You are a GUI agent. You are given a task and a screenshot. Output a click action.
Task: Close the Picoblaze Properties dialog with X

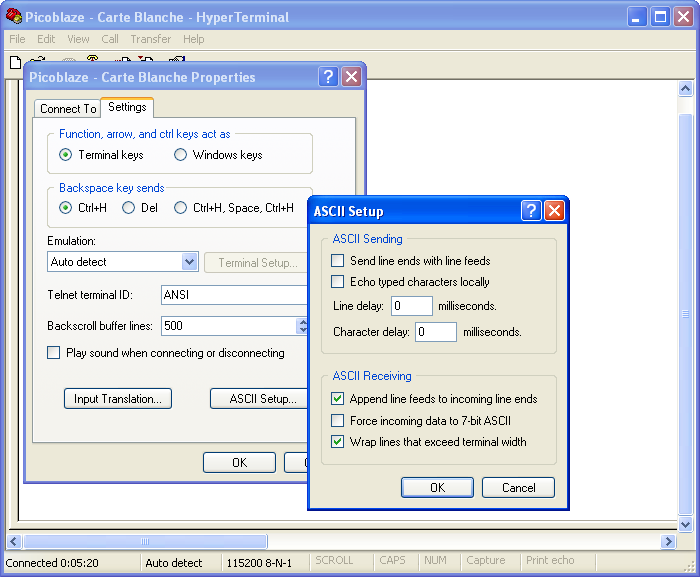point(351,77)
